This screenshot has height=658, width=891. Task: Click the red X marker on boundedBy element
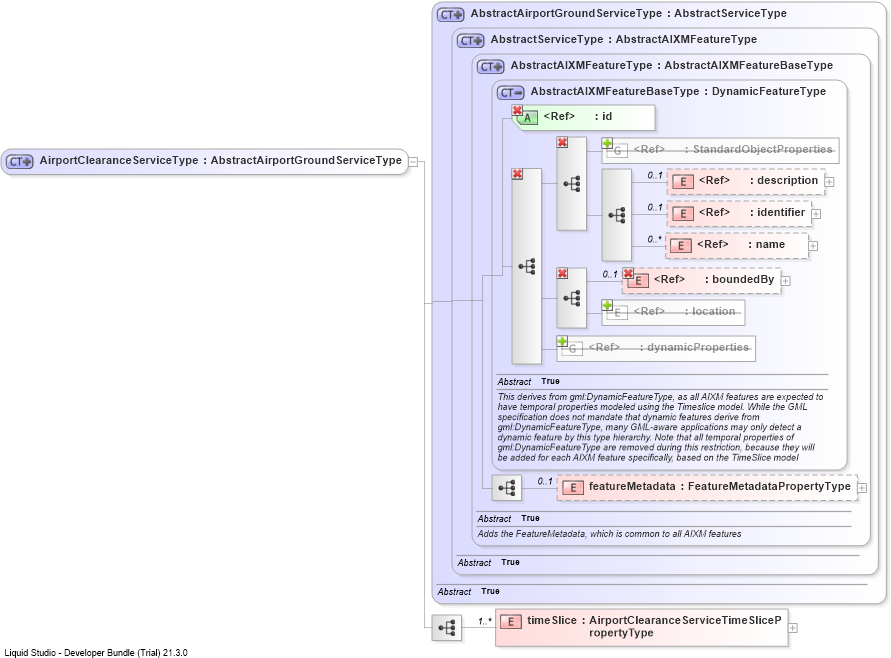[x=628, y=273]
